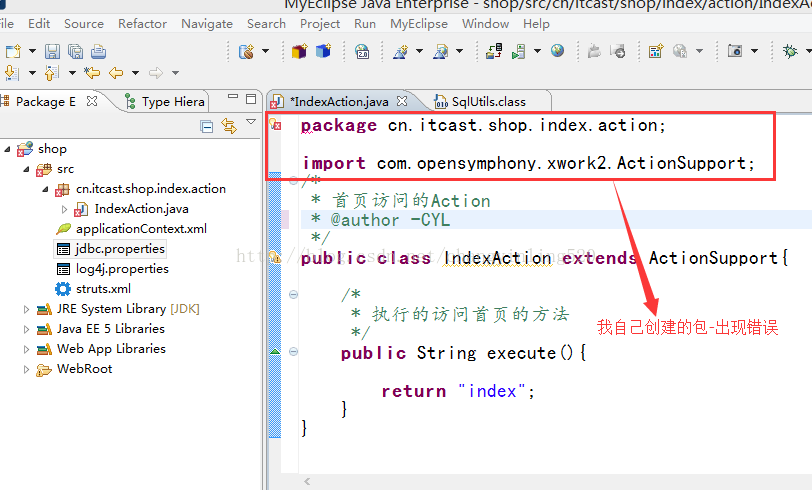Open the Back history dropdown arrow
The width and height of the screenshot is (812, 490).
135,73
